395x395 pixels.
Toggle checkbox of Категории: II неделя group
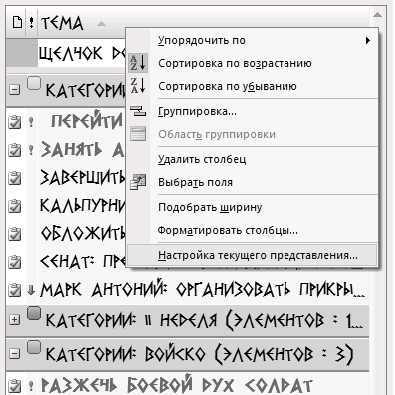tap(34, 314)
